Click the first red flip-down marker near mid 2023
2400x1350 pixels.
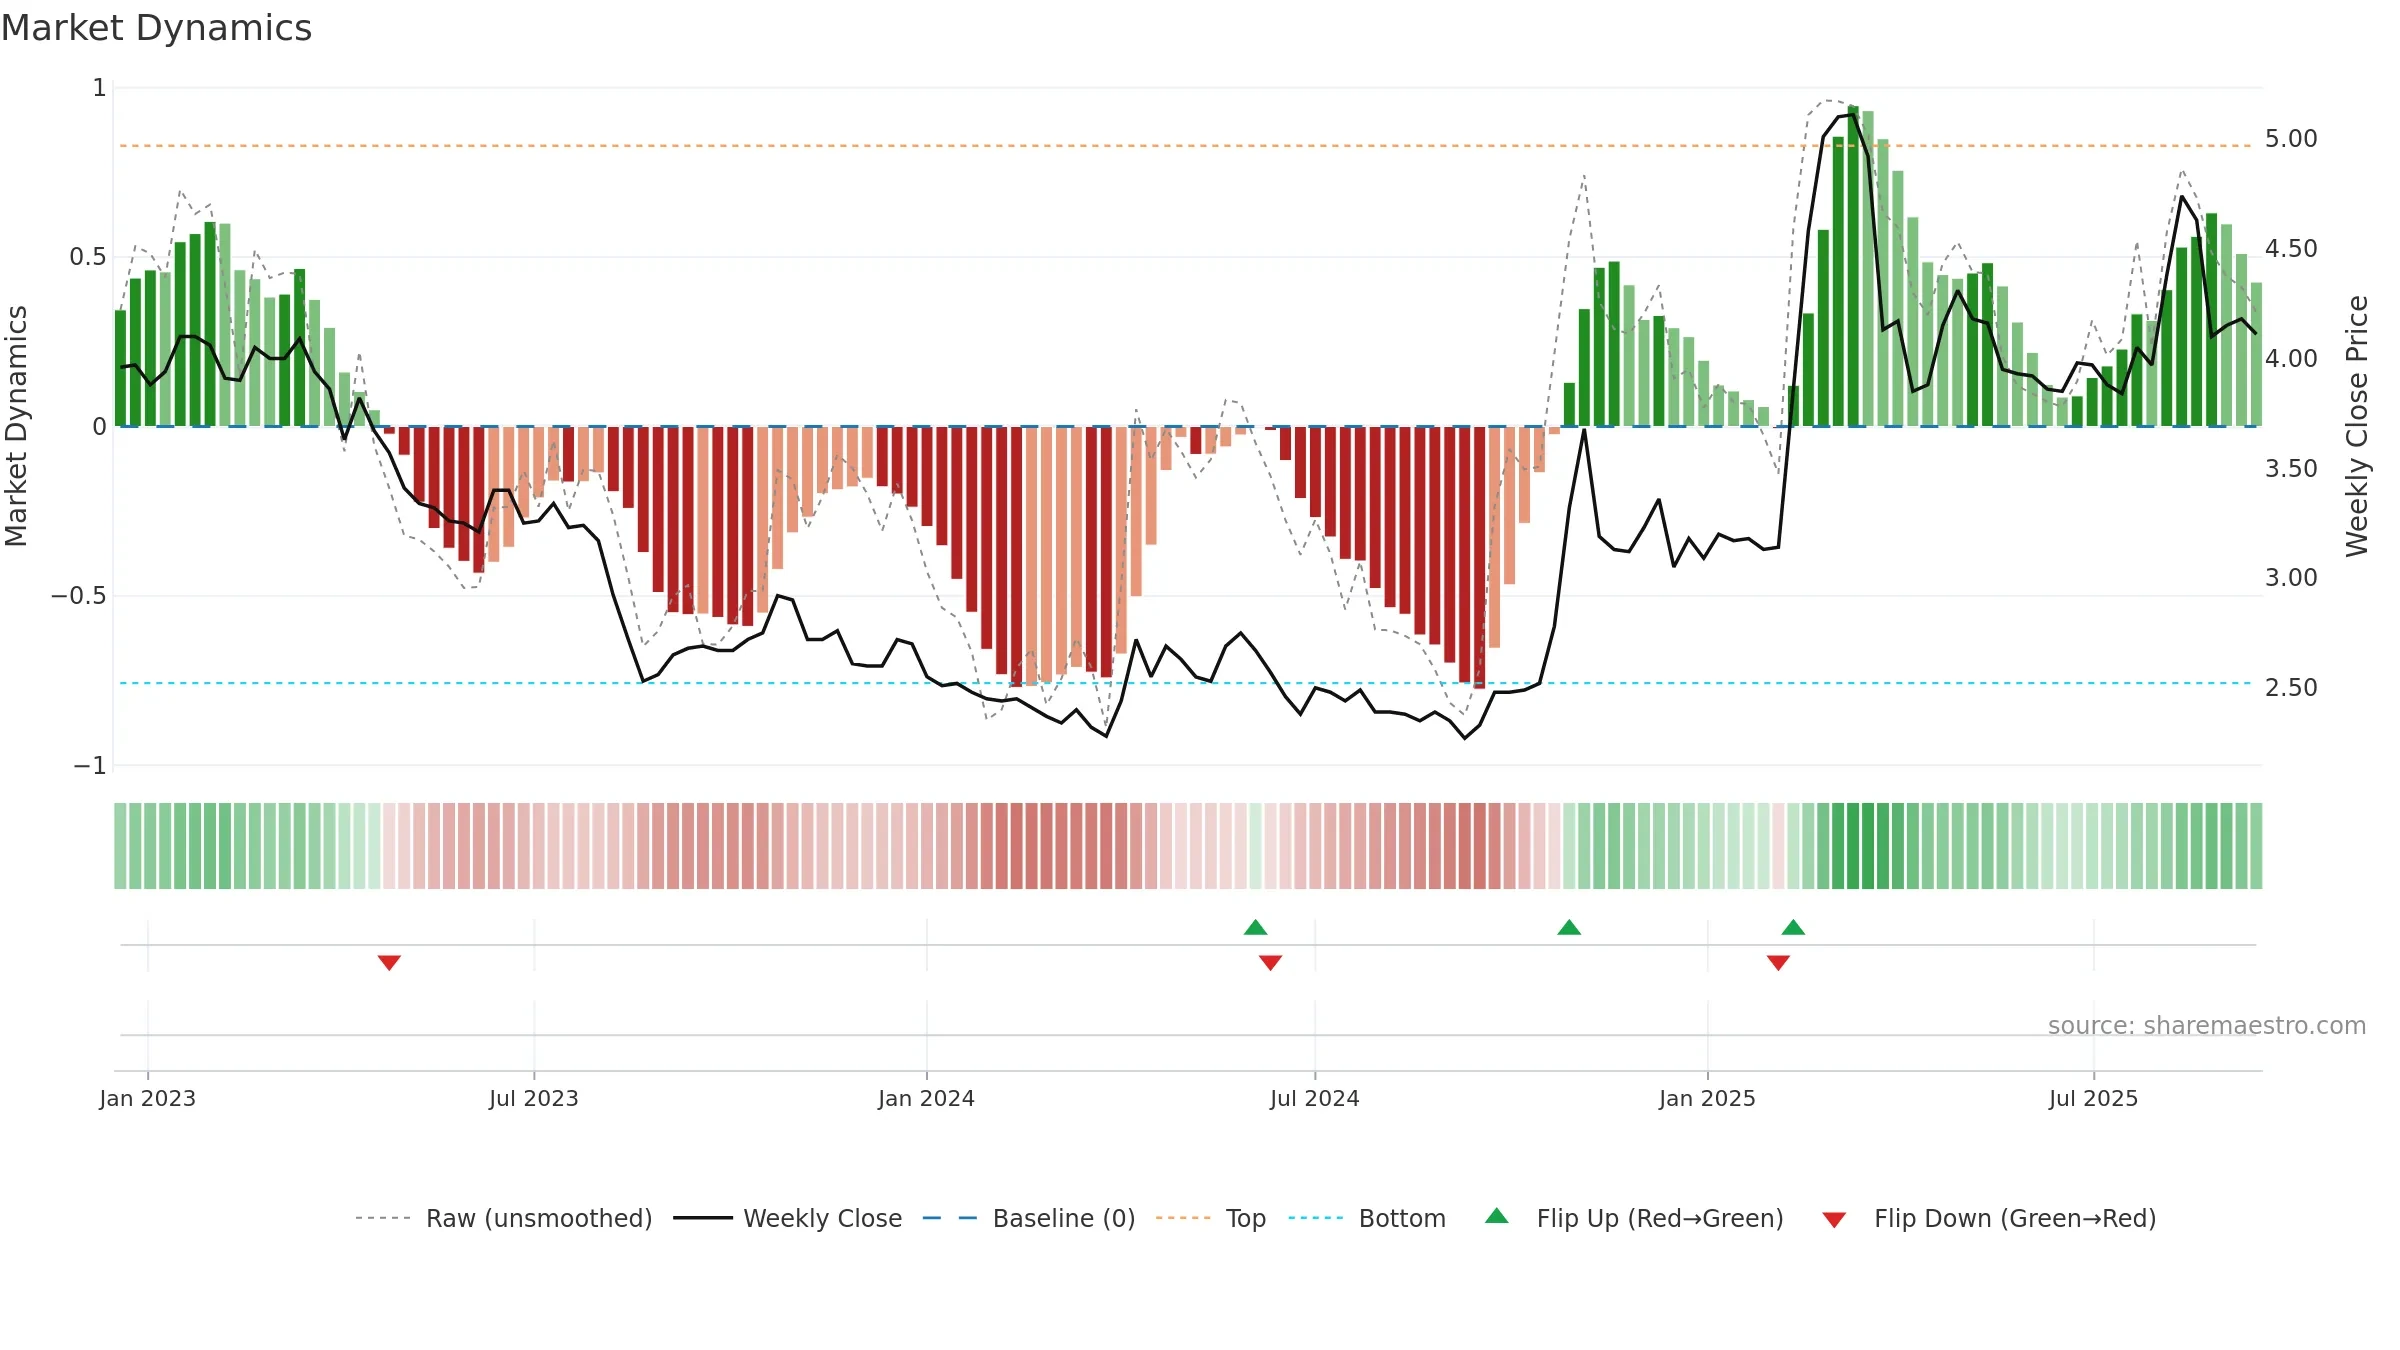point(389,962)
